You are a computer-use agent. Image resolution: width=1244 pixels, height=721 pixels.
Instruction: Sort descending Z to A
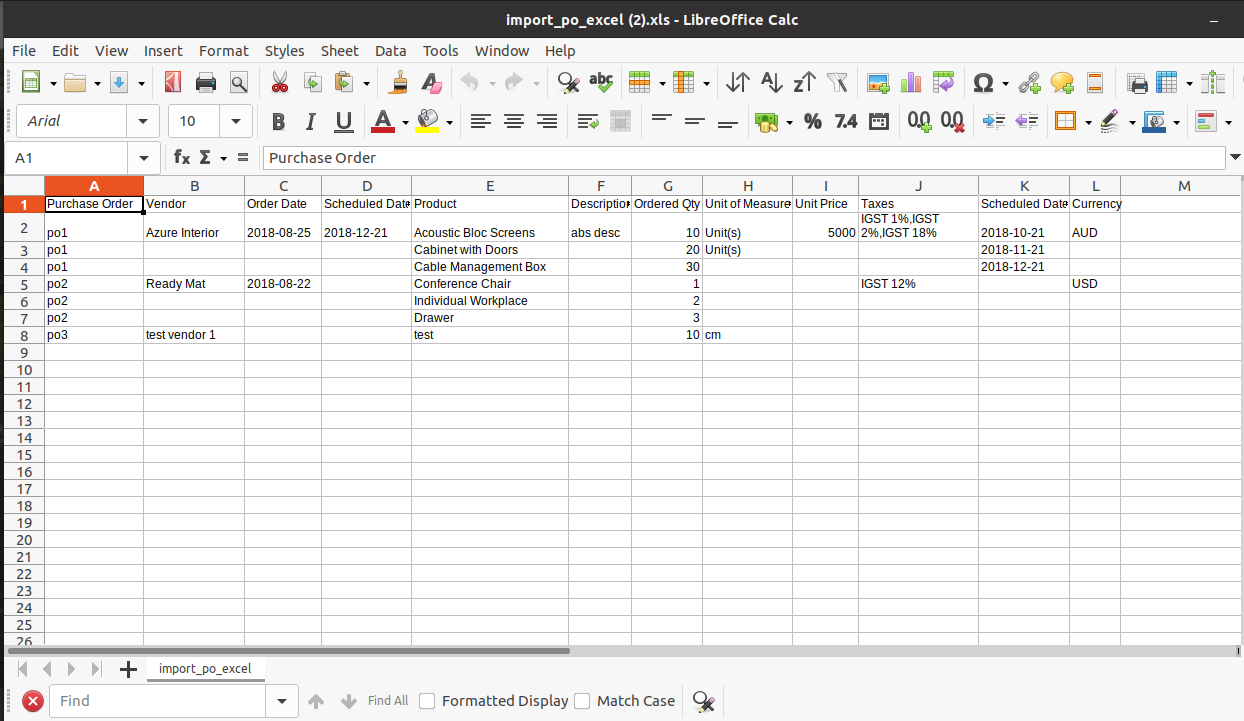tap(804, 82)
